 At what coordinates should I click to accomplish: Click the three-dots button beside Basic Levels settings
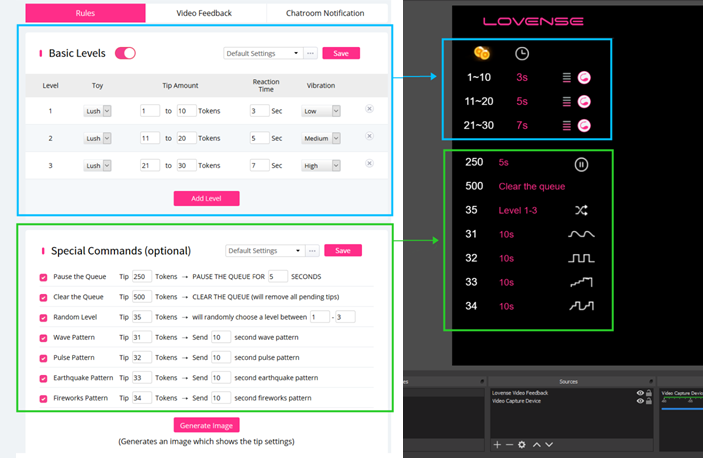(311, 53)
